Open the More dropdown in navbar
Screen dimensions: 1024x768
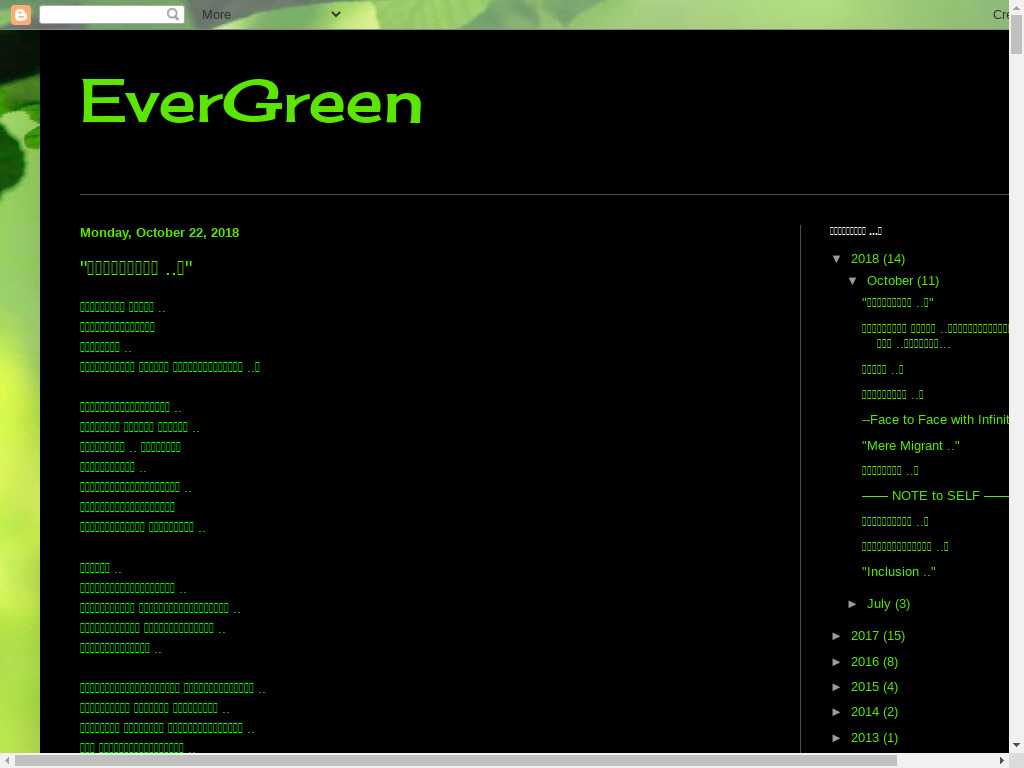pyautogui.click(x=271, y=14)
